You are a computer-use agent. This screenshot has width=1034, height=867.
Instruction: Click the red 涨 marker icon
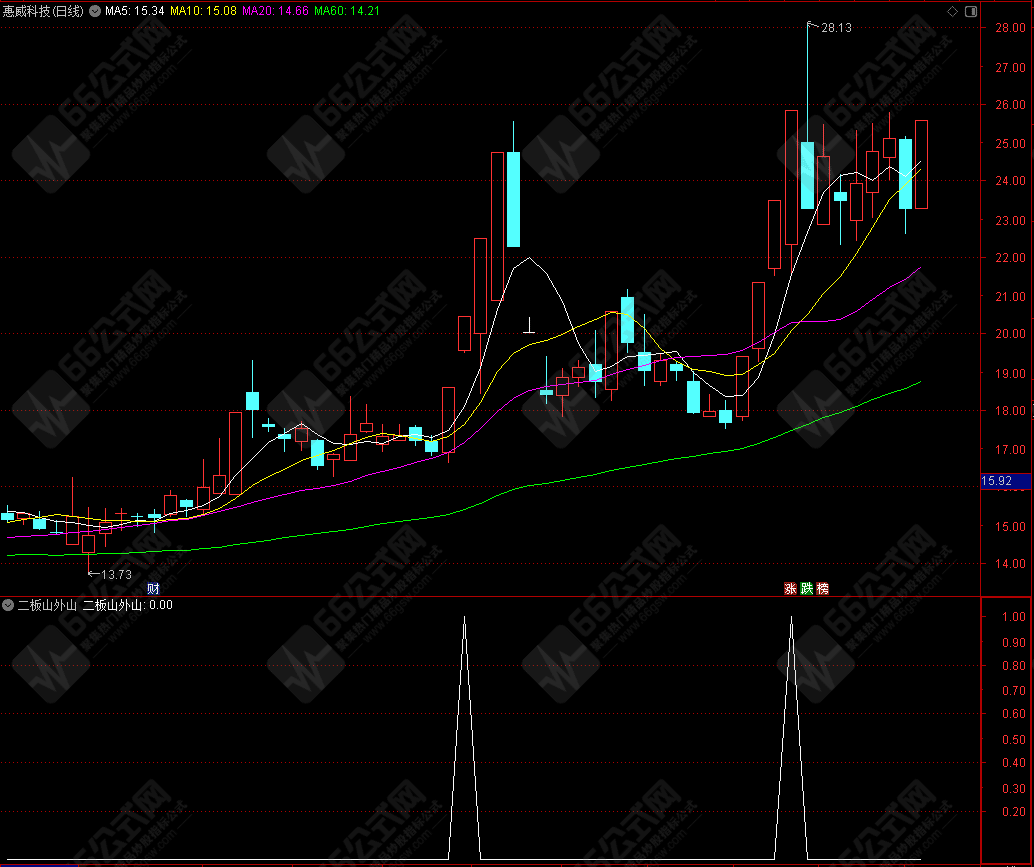[x=790, y=589]
